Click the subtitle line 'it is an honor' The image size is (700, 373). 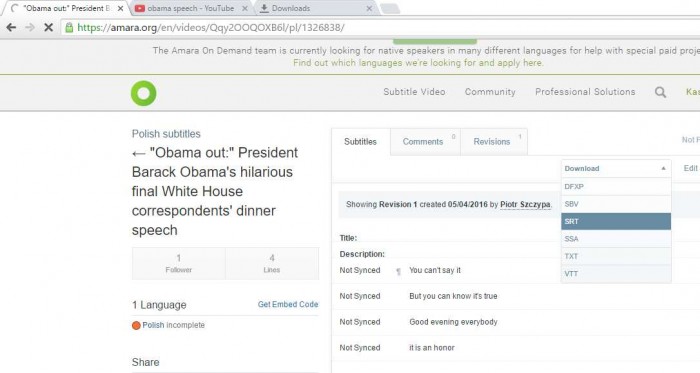(432, 348)
